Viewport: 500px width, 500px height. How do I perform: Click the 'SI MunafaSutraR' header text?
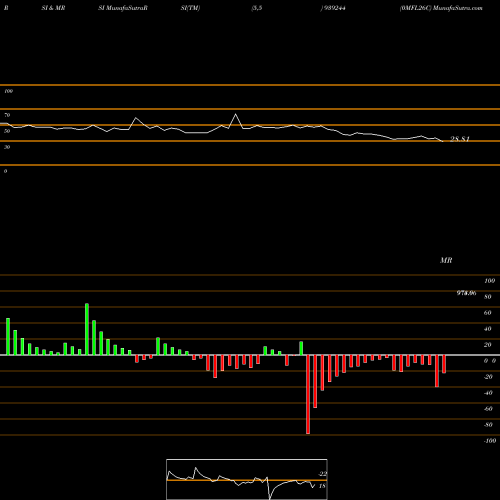123,8
